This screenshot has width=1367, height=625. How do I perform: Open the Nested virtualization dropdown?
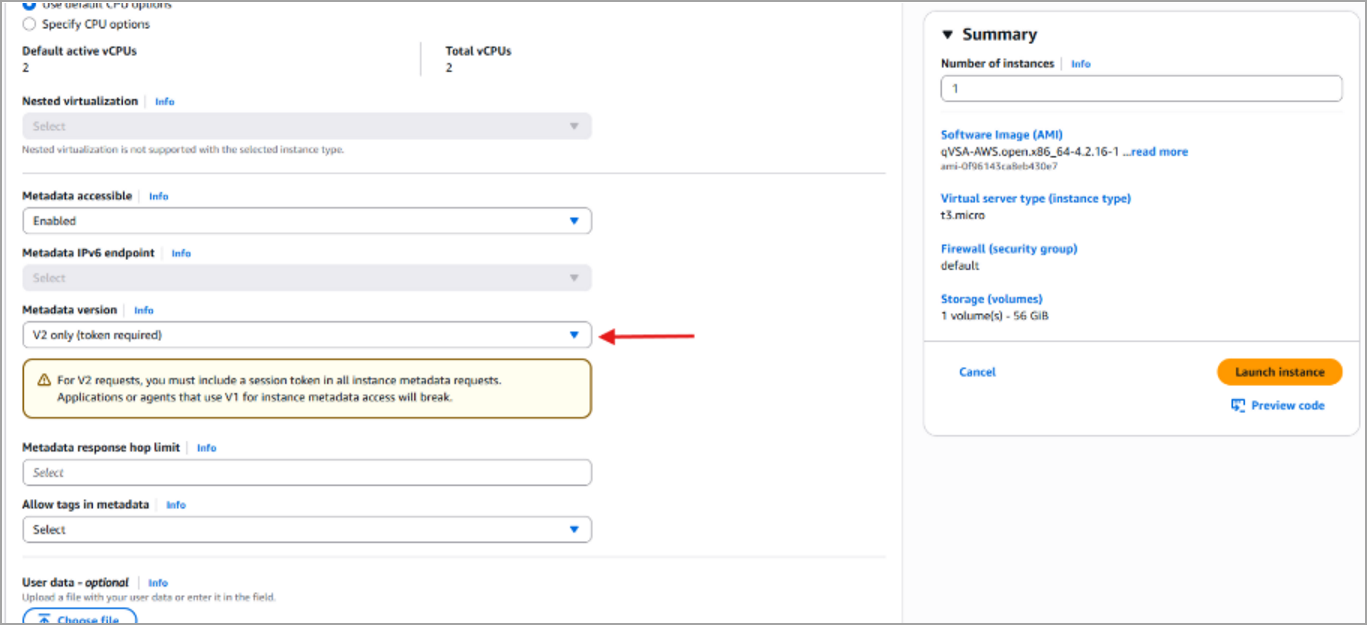tap(307, 126)
